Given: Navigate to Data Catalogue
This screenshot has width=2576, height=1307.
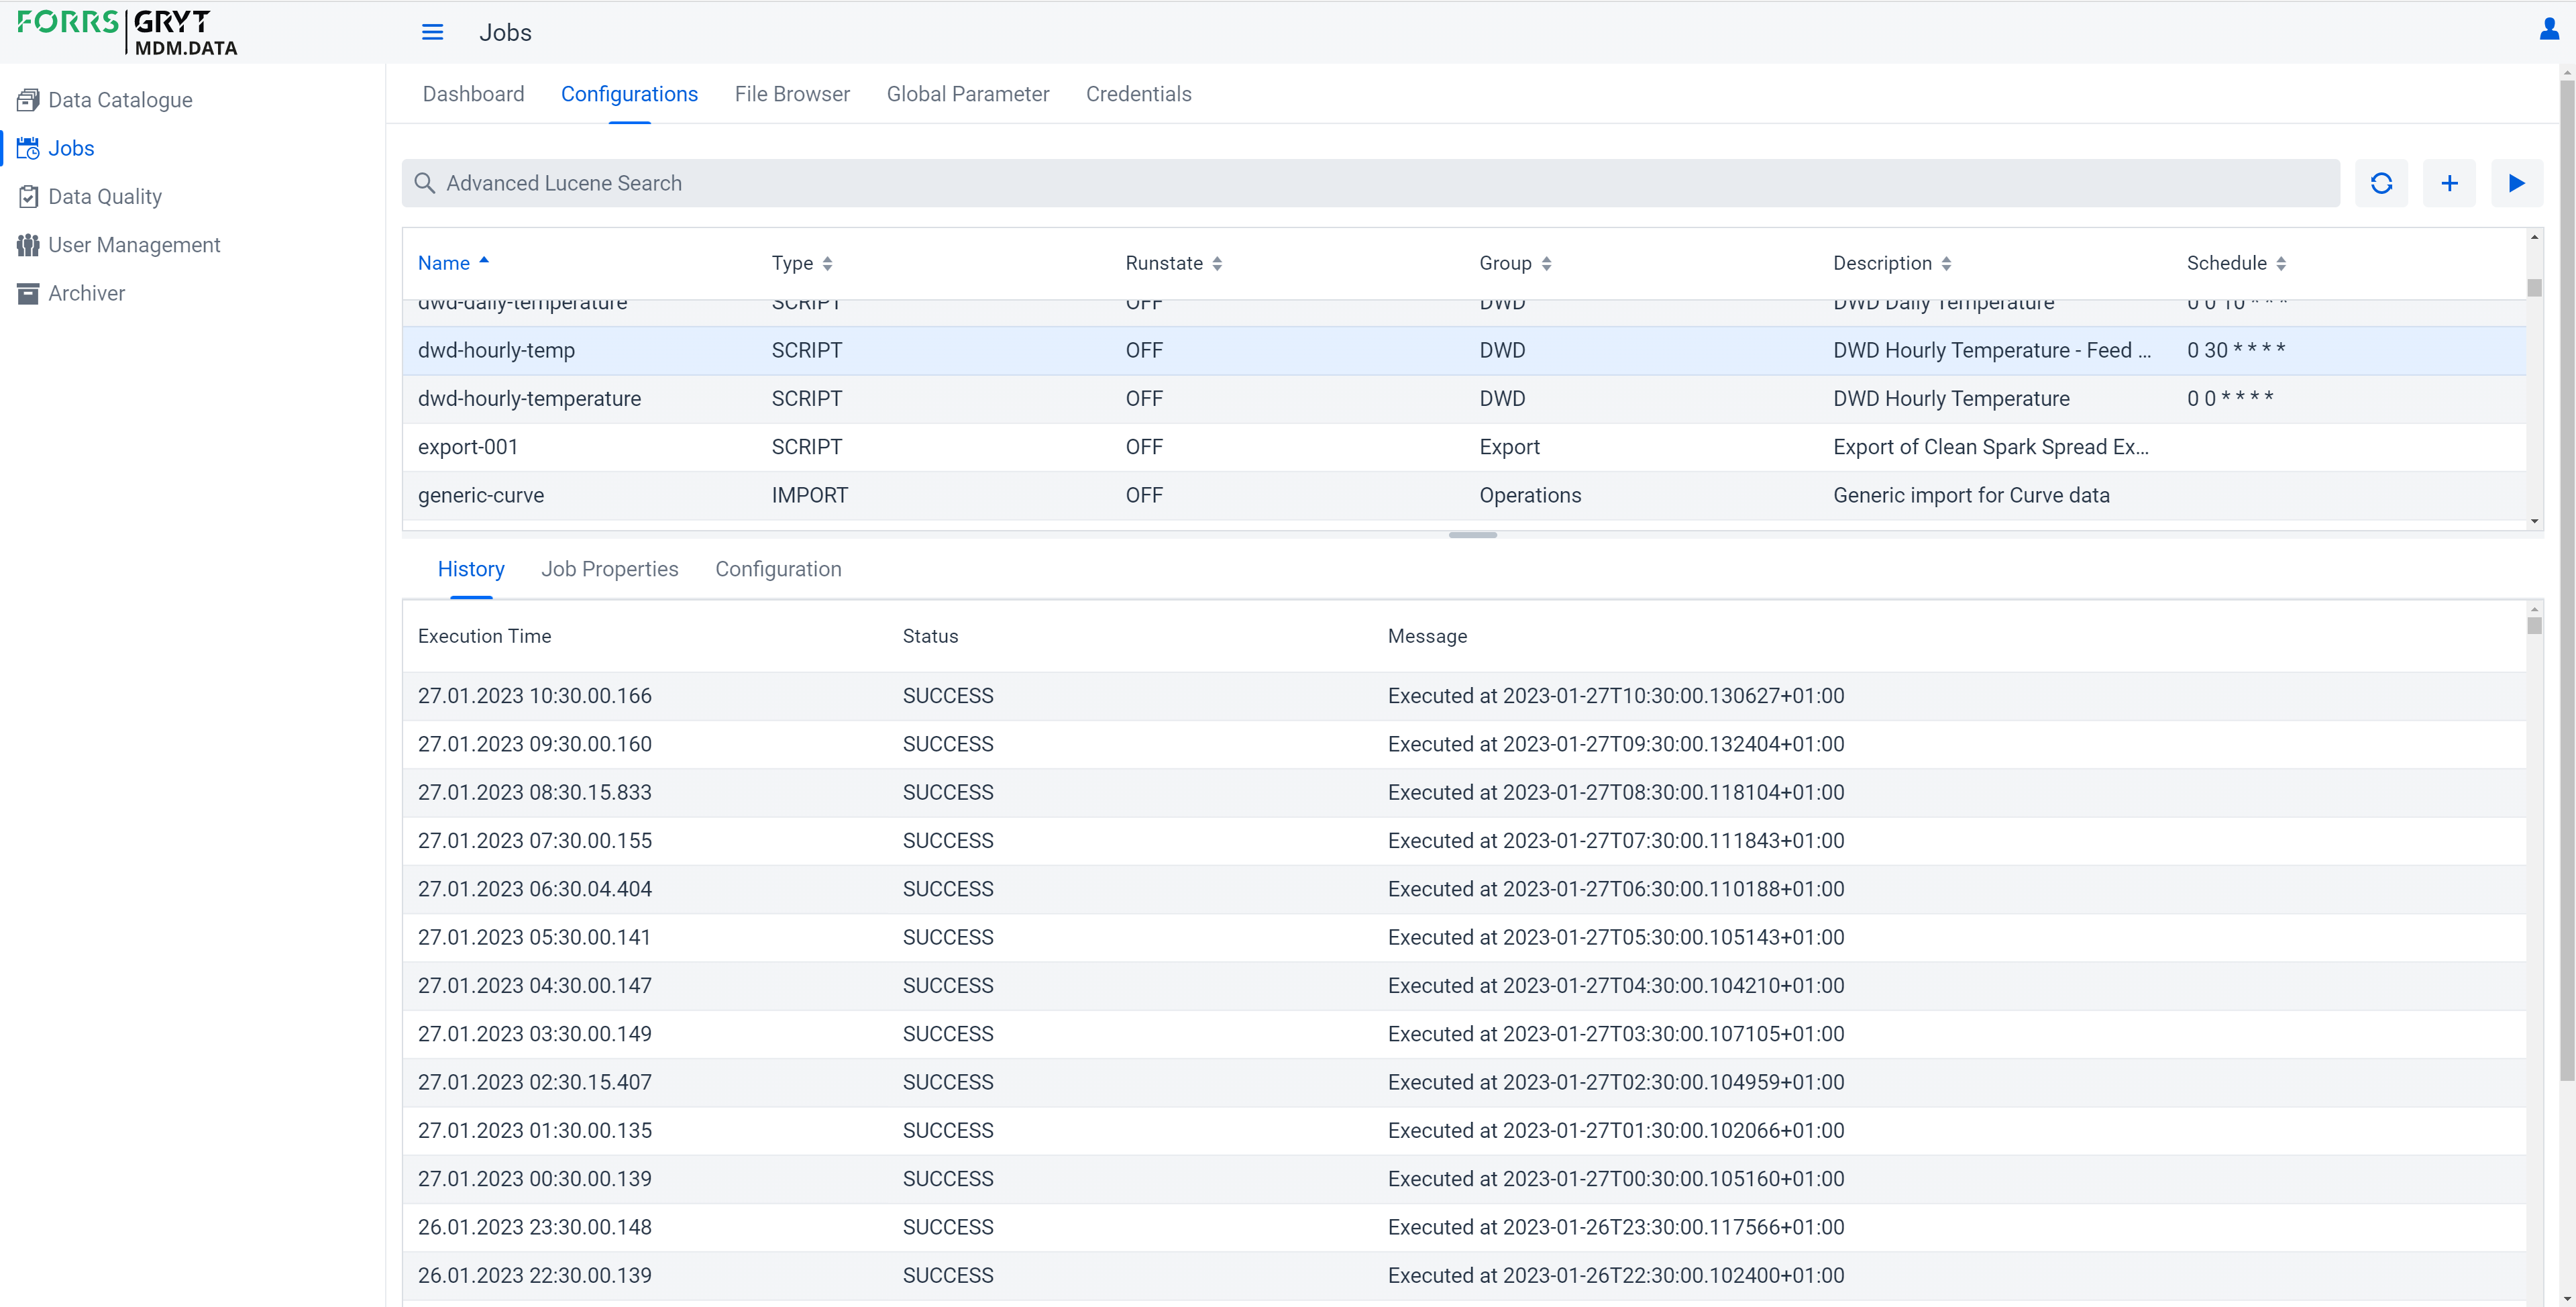Looking at the screenshot, I should coord(120,100).
